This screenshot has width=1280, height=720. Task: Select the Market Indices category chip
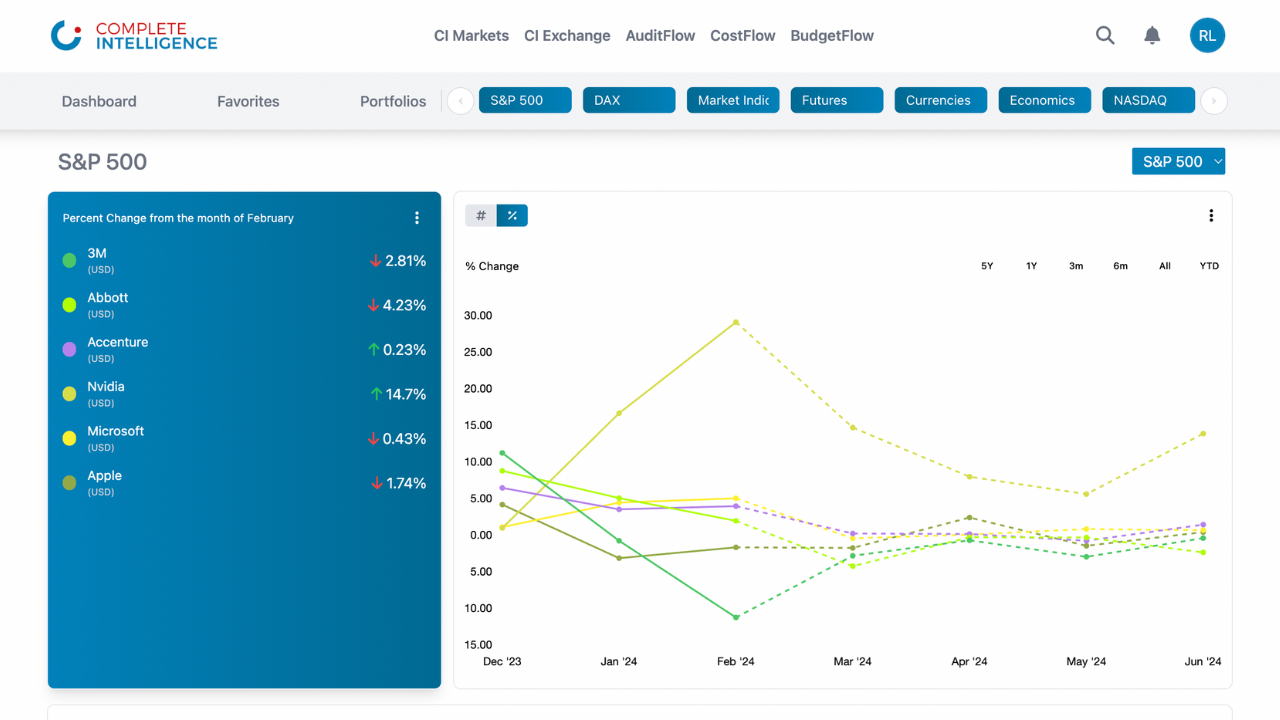point(733,100)
